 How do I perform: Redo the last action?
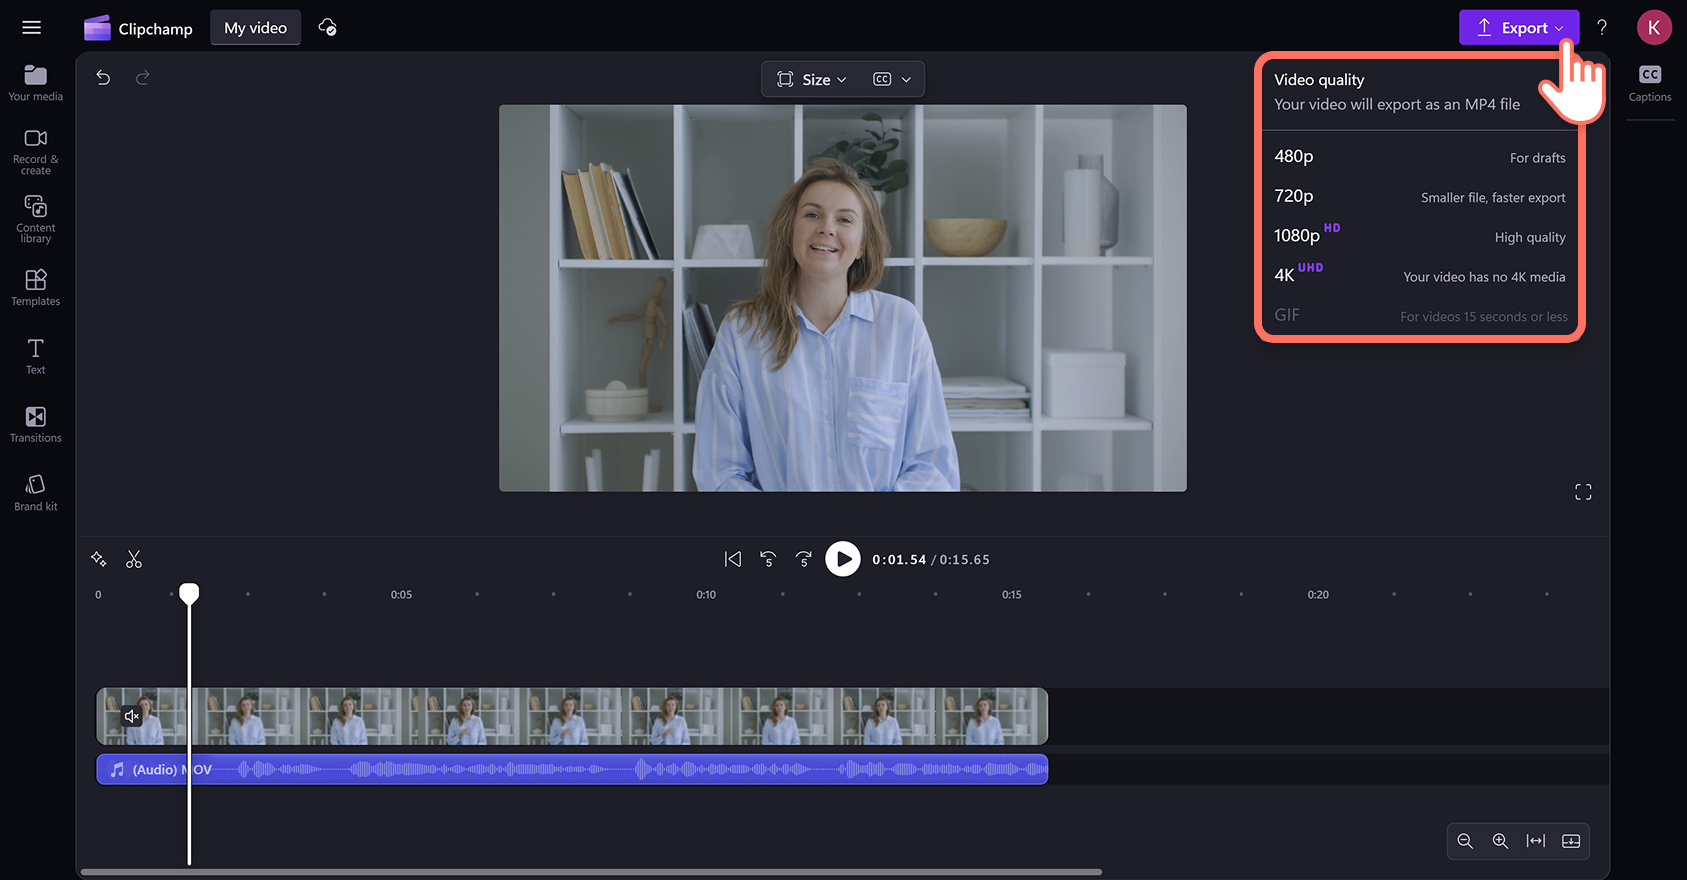142,77
